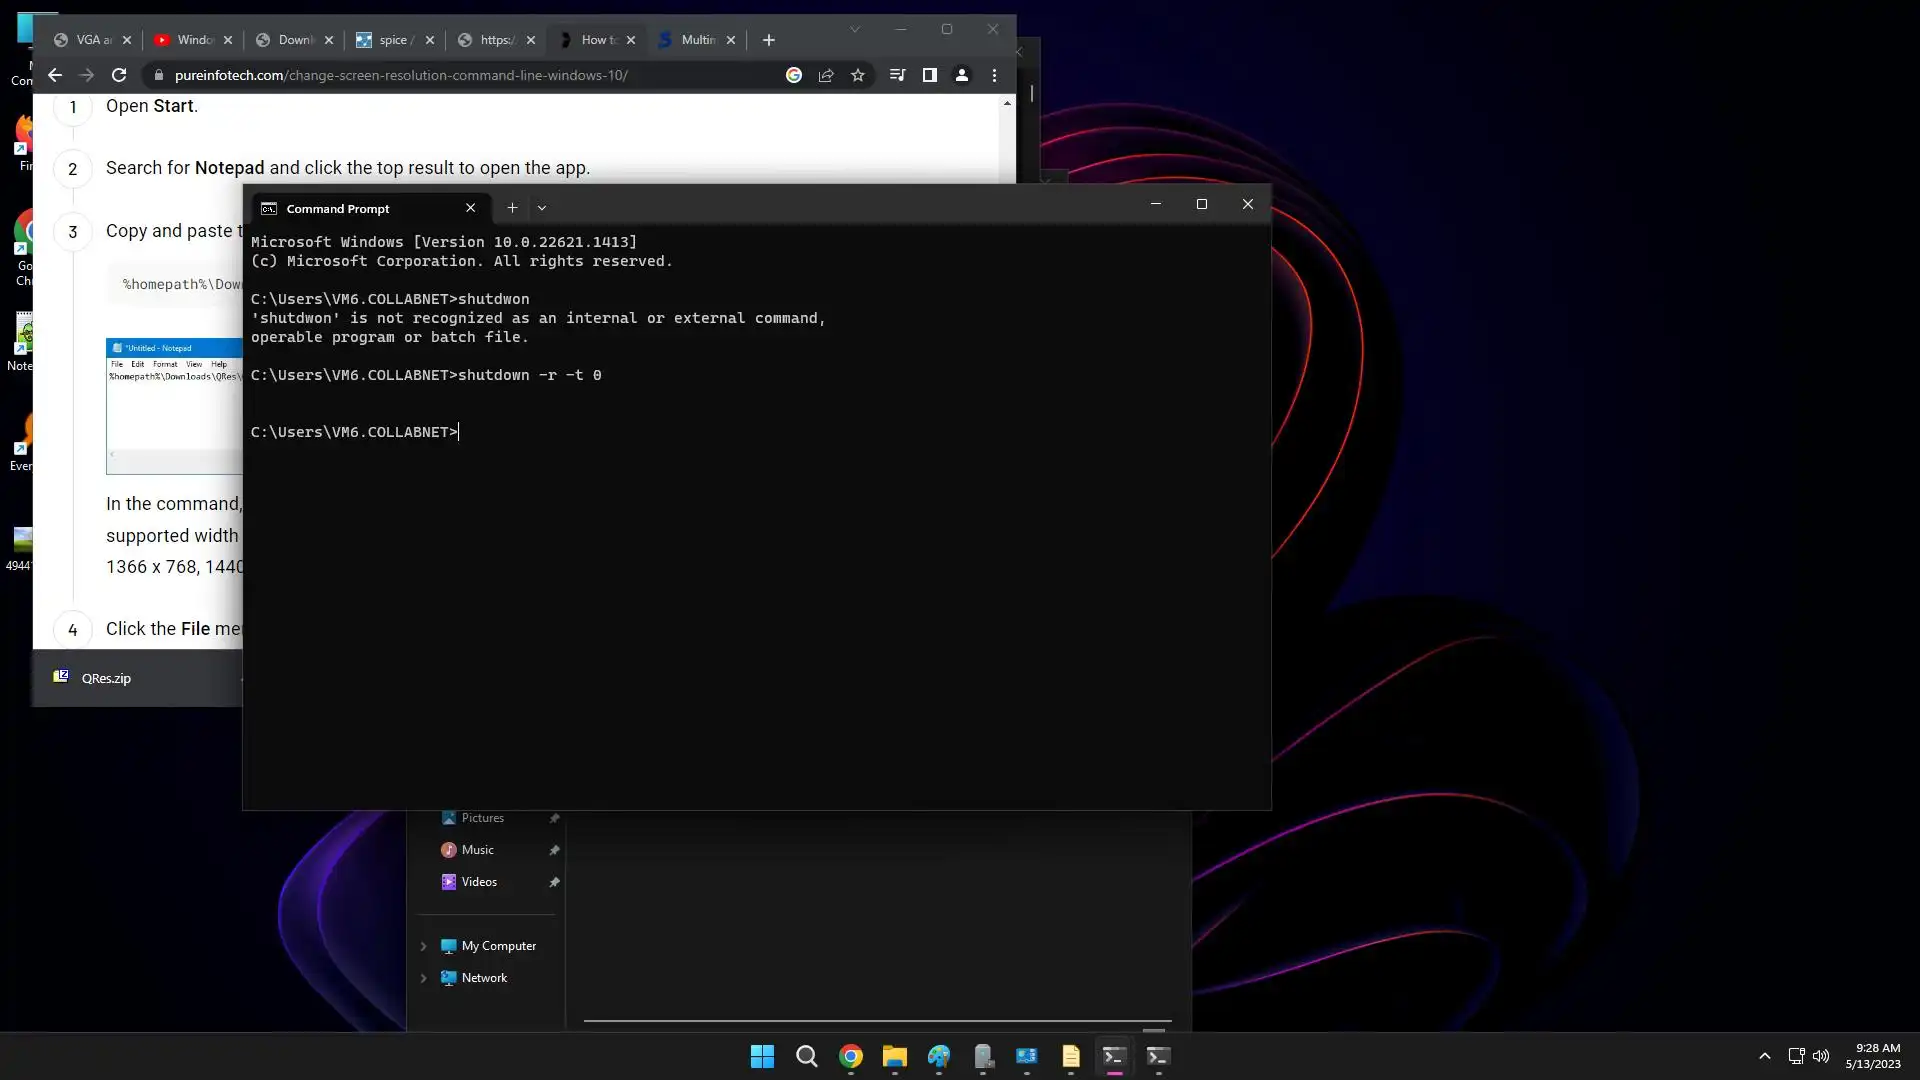Toggle the Chrome side panel
Image resolution: width=1920 pixels, height=1080 pixels.
pyautogui.click(x=929, y=75)
